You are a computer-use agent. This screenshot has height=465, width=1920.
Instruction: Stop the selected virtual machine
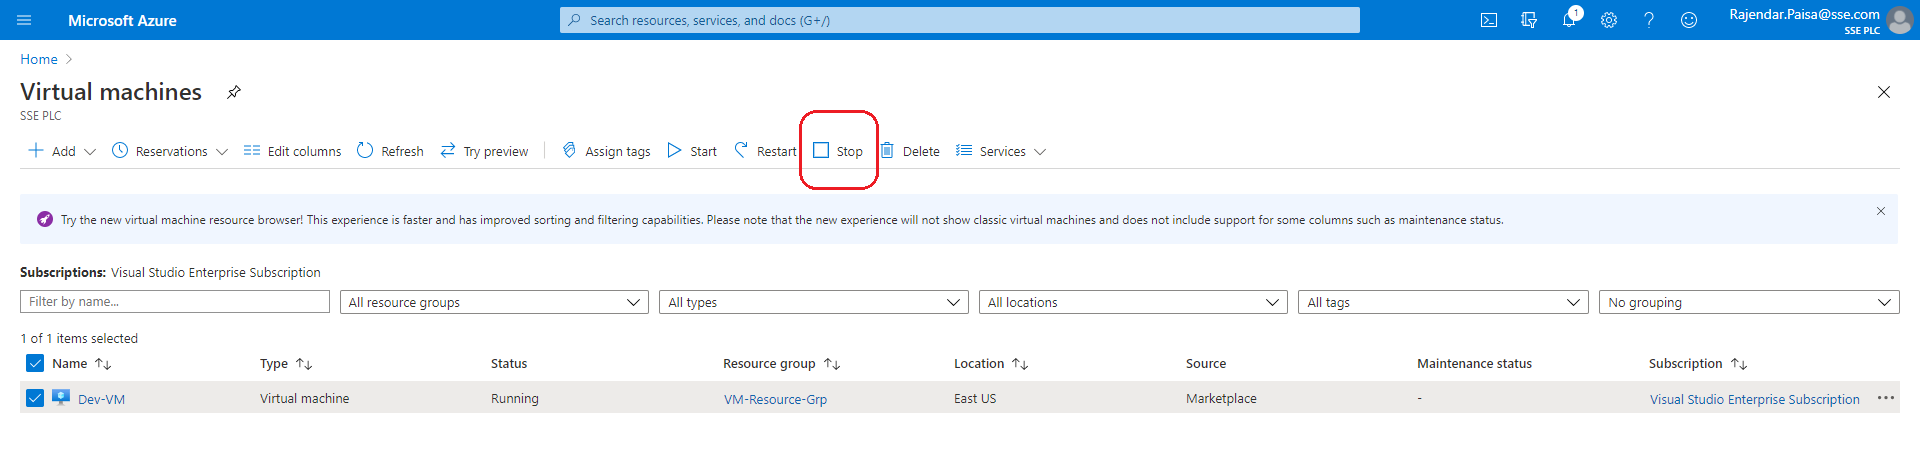838,151
